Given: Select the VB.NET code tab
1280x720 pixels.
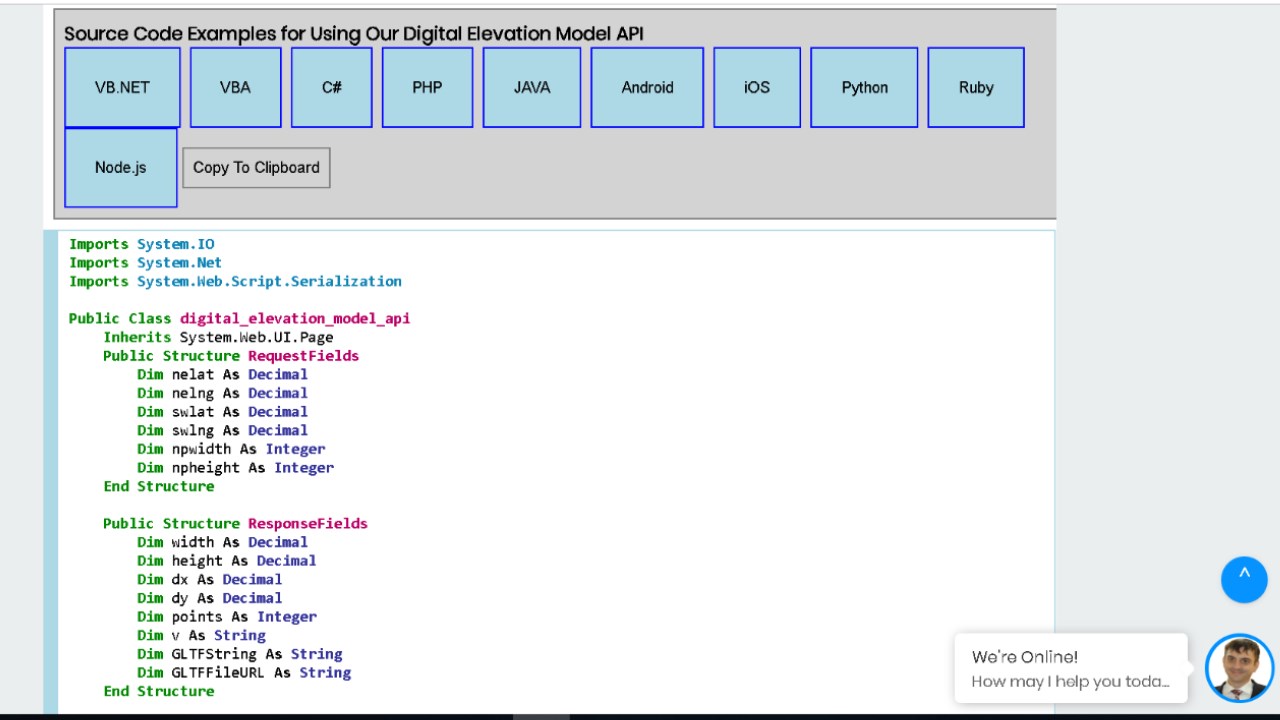Looking at the screenshot, I should [122, 87].
